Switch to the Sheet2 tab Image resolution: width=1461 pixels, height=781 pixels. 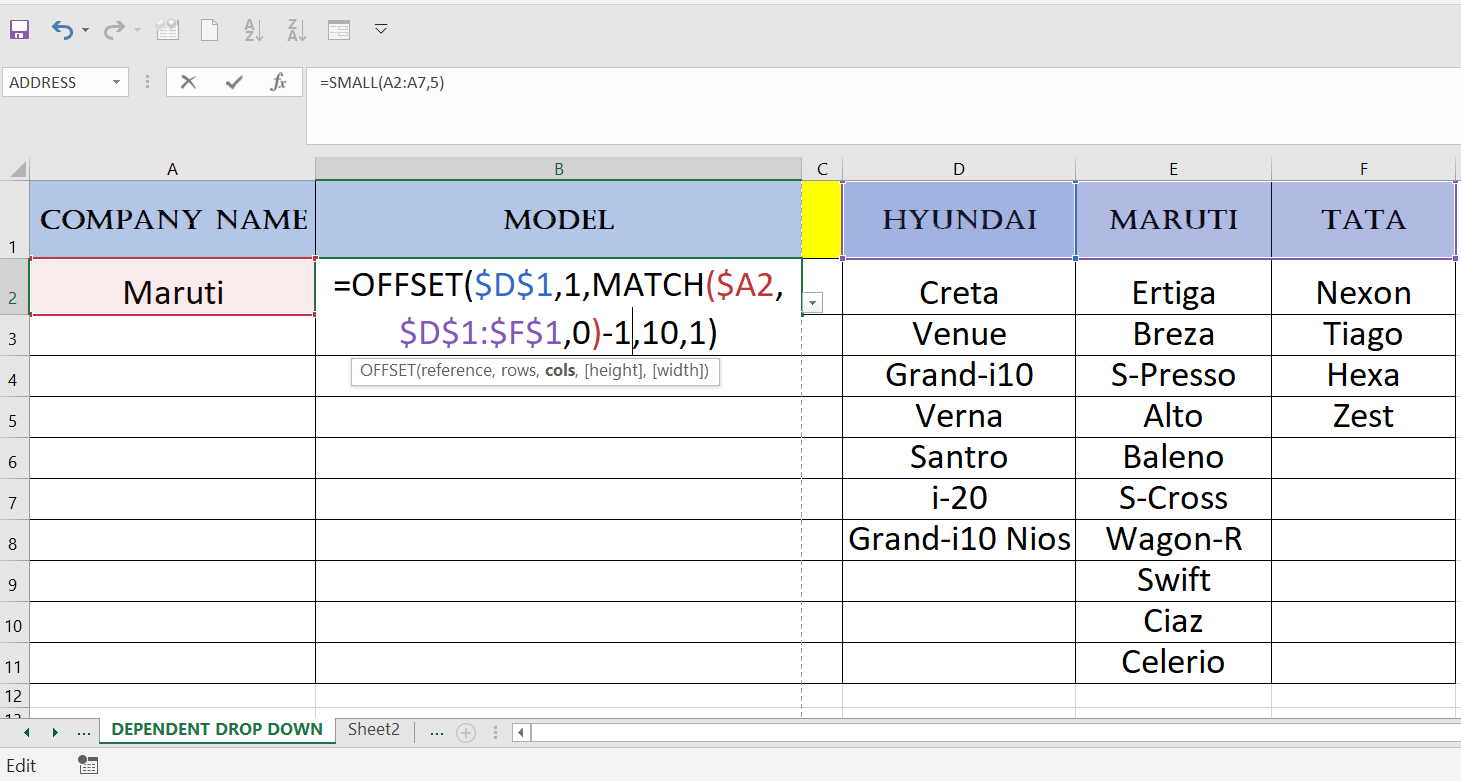(374, 730)
